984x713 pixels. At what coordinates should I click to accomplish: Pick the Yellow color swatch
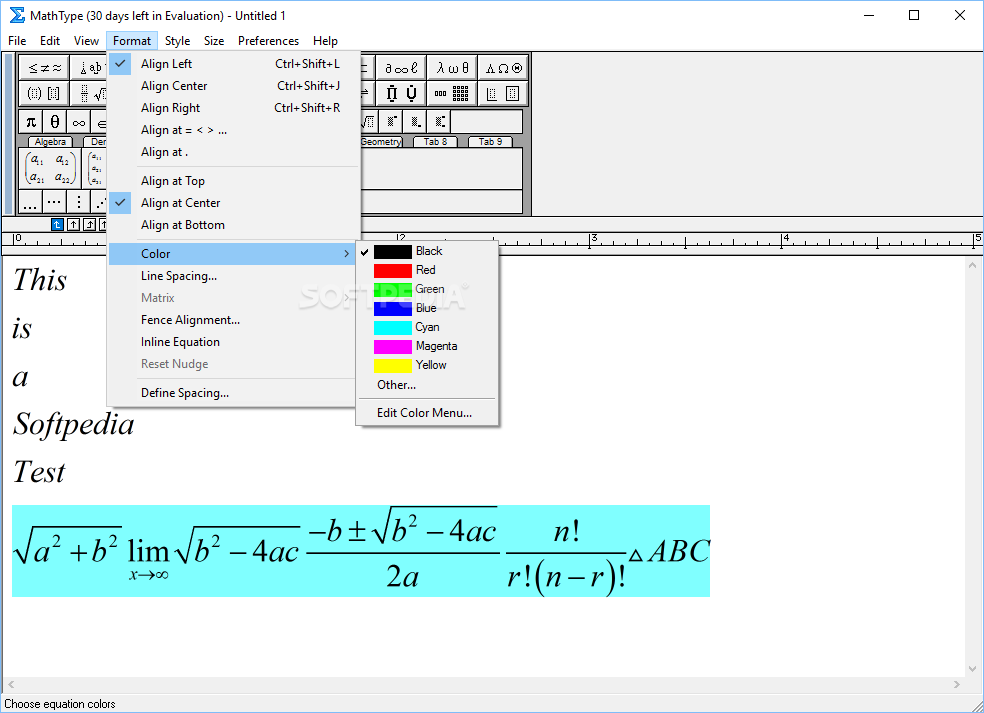pyautogui.click(x=392, y=365)
